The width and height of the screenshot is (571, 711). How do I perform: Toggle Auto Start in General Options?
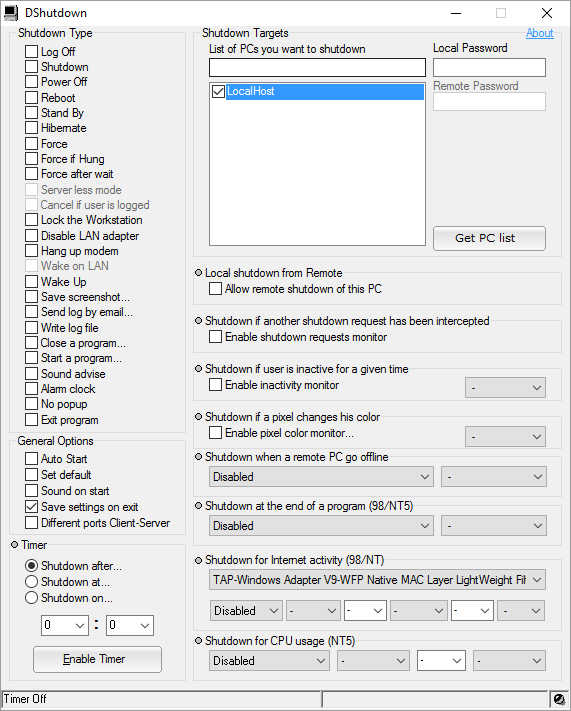click(x=31, y=459)
